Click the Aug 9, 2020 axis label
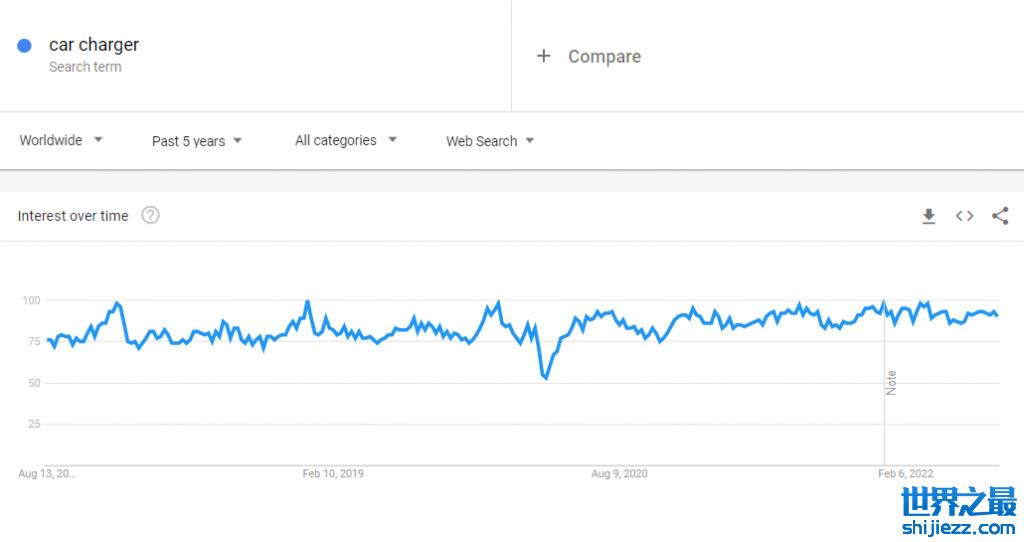The width and height of the screenshot is (1024, 542). pyautogui.click(x=620, y=473)
